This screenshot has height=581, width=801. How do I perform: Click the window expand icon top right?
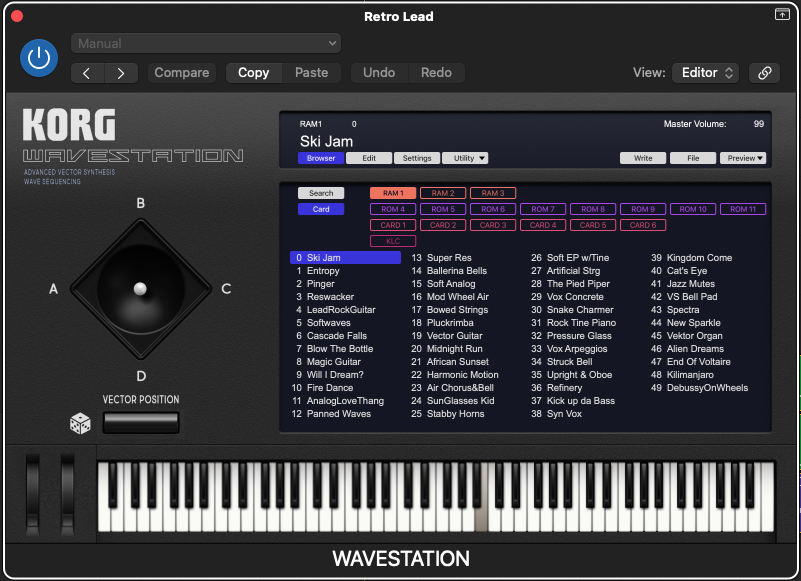782,14
